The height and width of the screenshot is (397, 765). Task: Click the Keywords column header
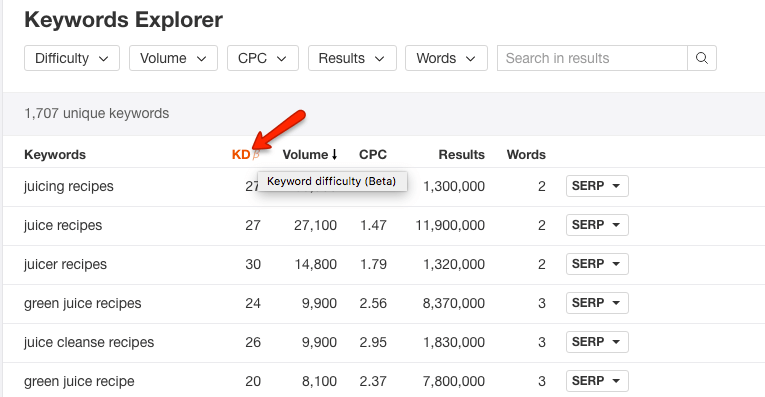(55, 155)
